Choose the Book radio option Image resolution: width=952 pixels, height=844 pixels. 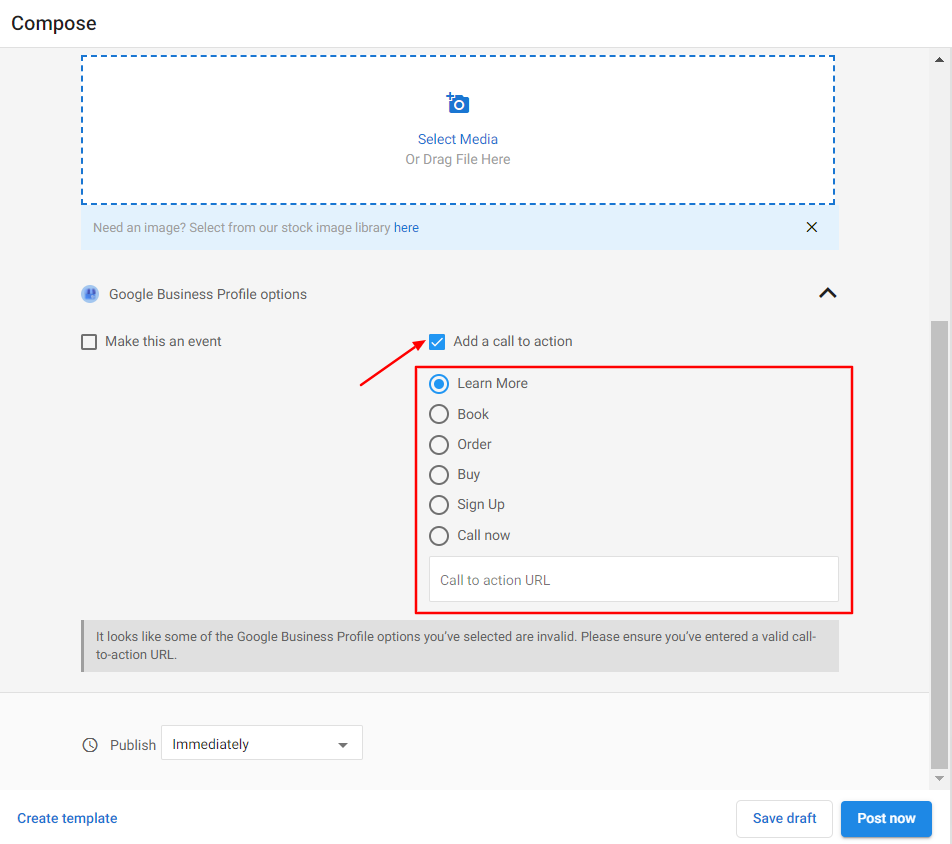point(439,414)
